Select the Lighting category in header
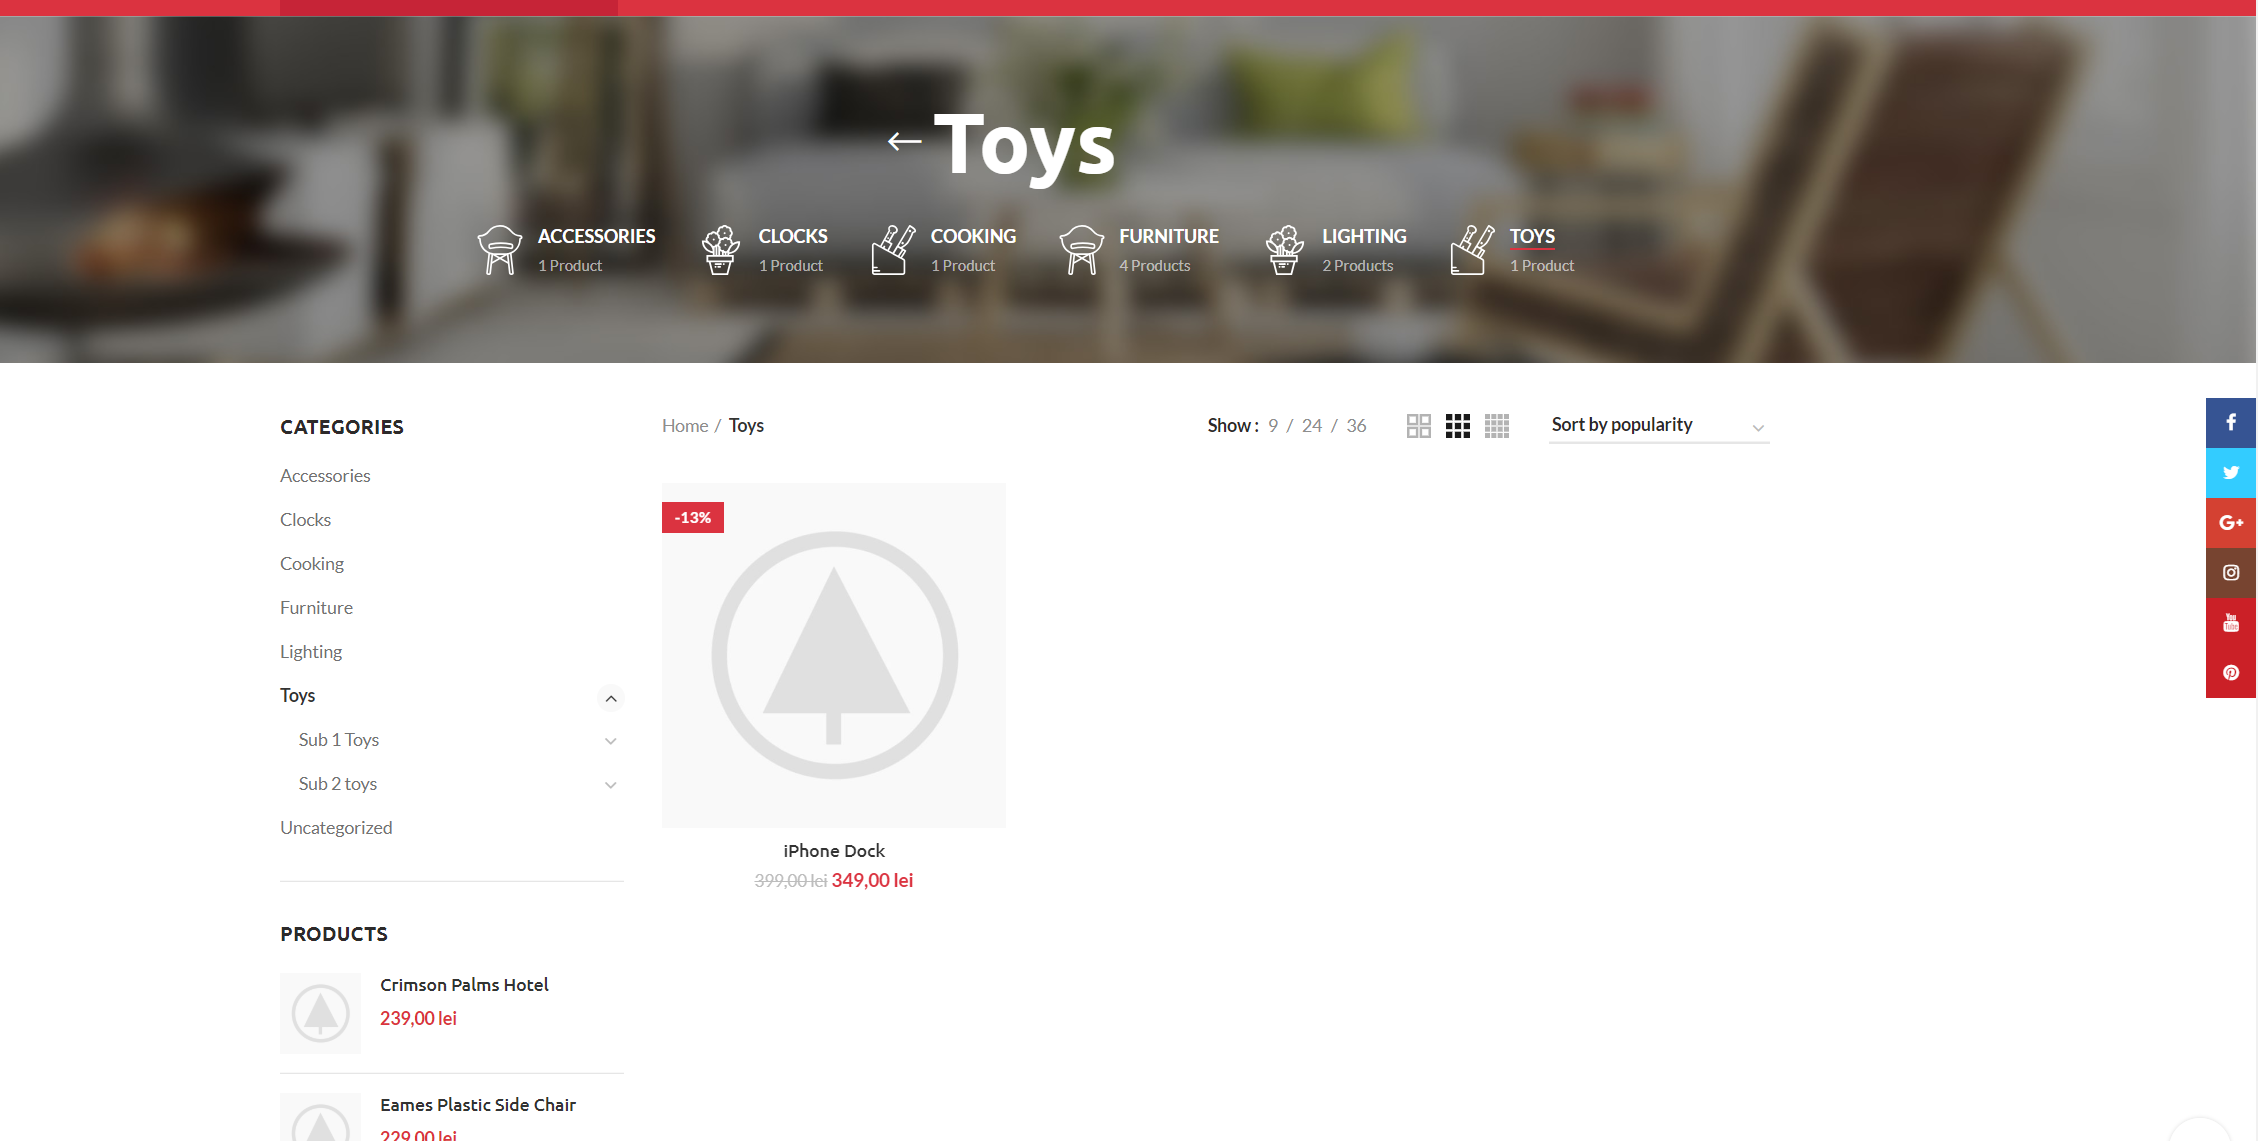Image resolution: width=2258 pixels, height=1141 pixels. [1363, 237]
